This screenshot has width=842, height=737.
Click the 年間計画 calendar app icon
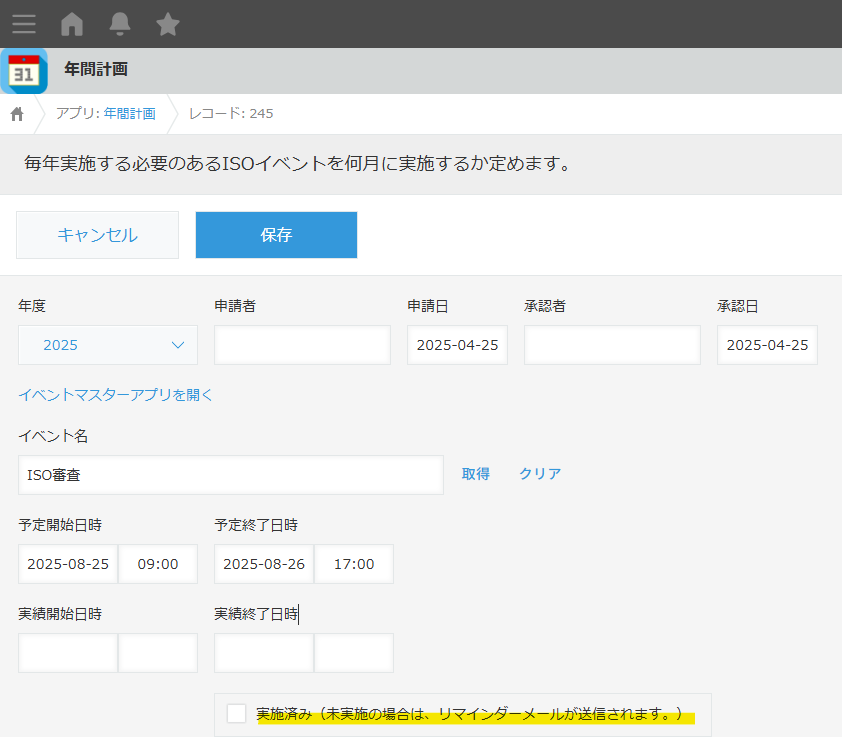(24, 71)
